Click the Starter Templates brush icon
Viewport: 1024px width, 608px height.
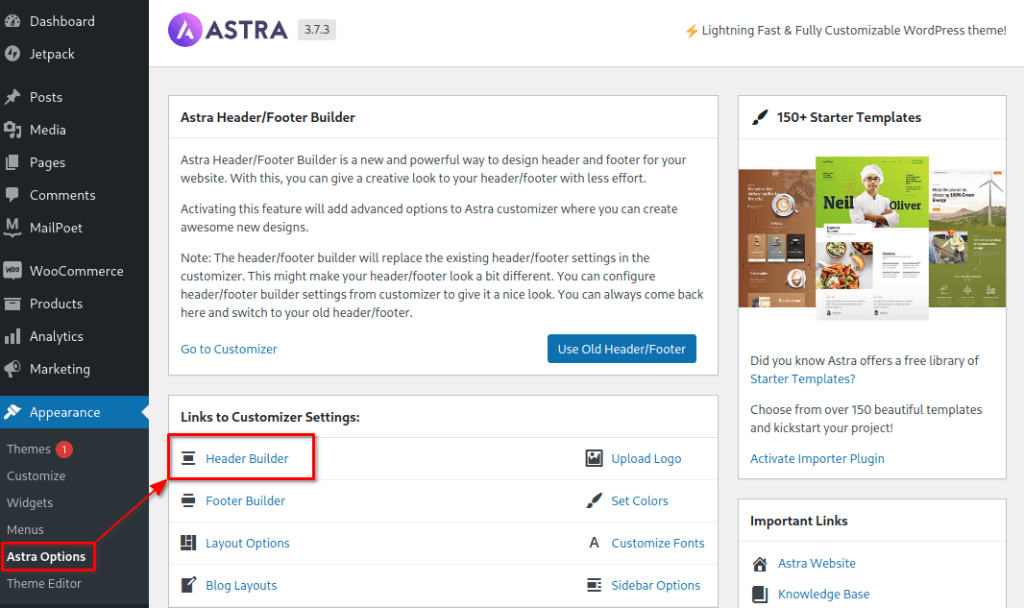pos(760,118)
